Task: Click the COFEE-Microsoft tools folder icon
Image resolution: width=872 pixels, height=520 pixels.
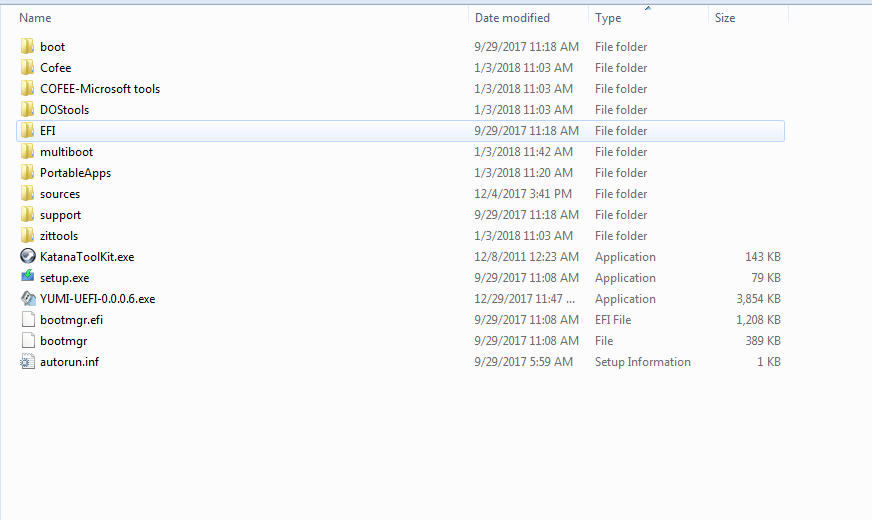Action: [x=27, y=88]
